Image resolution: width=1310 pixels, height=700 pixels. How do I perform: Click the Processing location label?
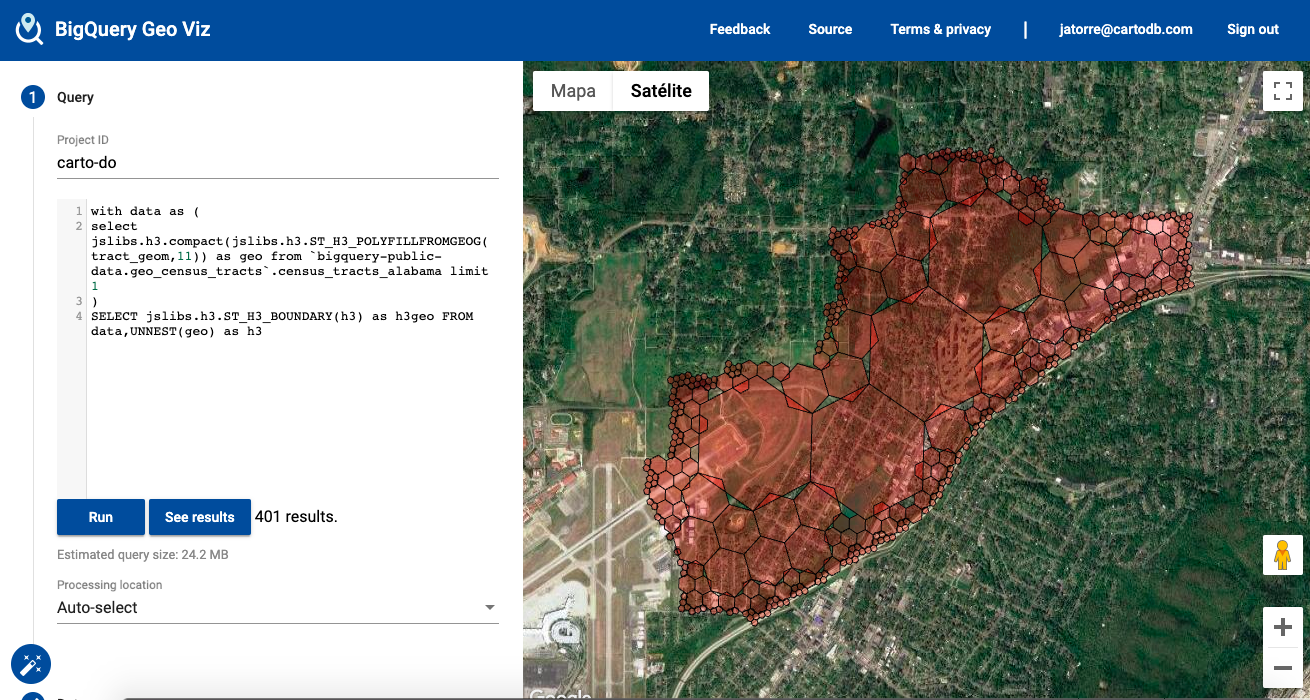point(109,585)
